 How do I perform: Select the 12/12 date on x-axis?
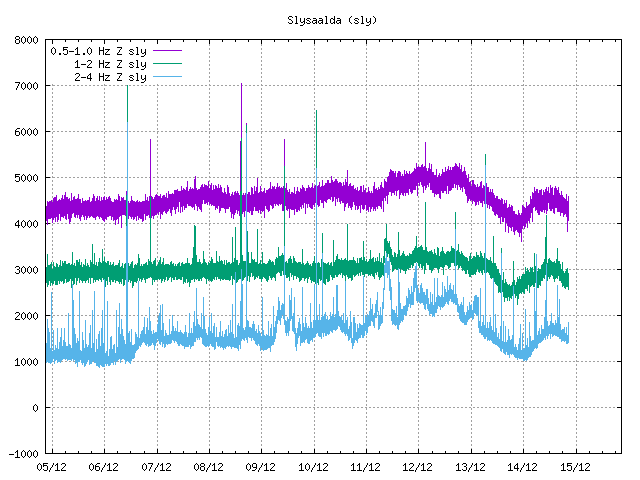coord(418,467)
